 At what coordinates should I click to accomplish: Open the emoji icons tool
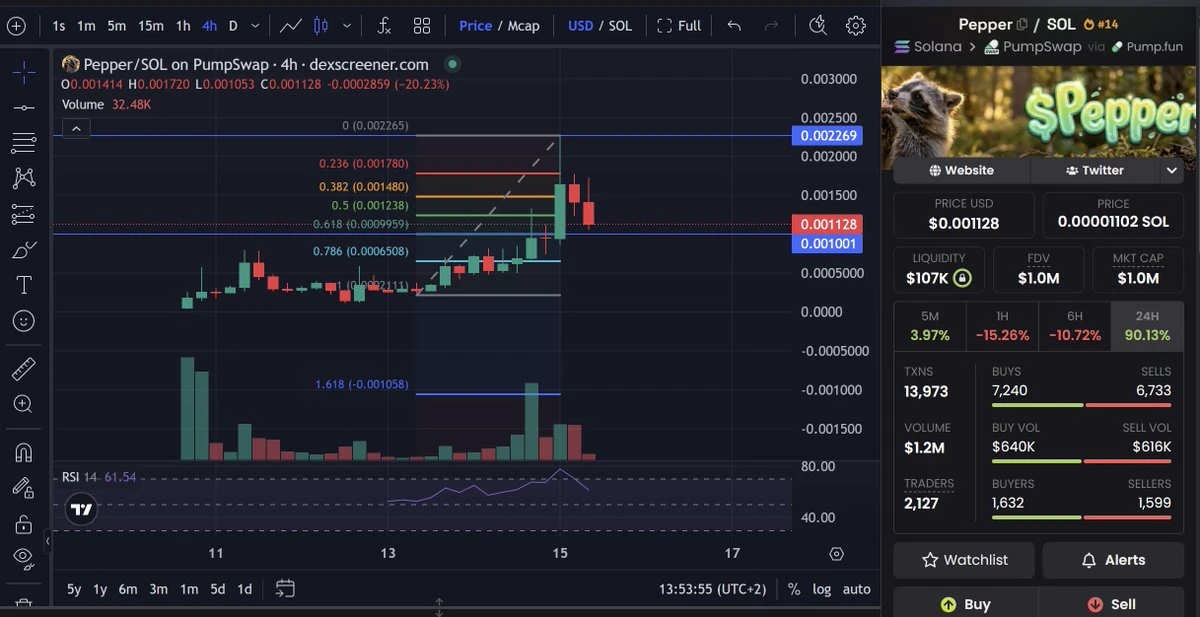tap(23, 321)
